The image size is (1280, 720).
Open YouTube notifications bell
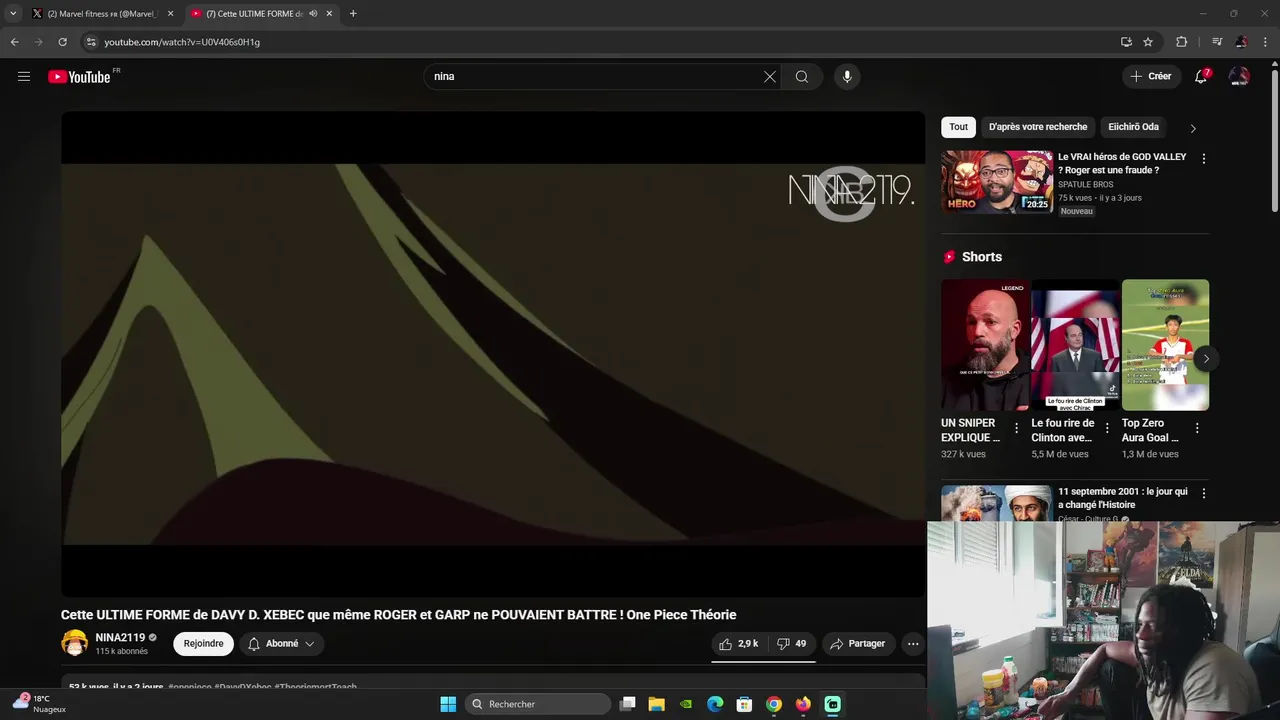(1201, 76)
